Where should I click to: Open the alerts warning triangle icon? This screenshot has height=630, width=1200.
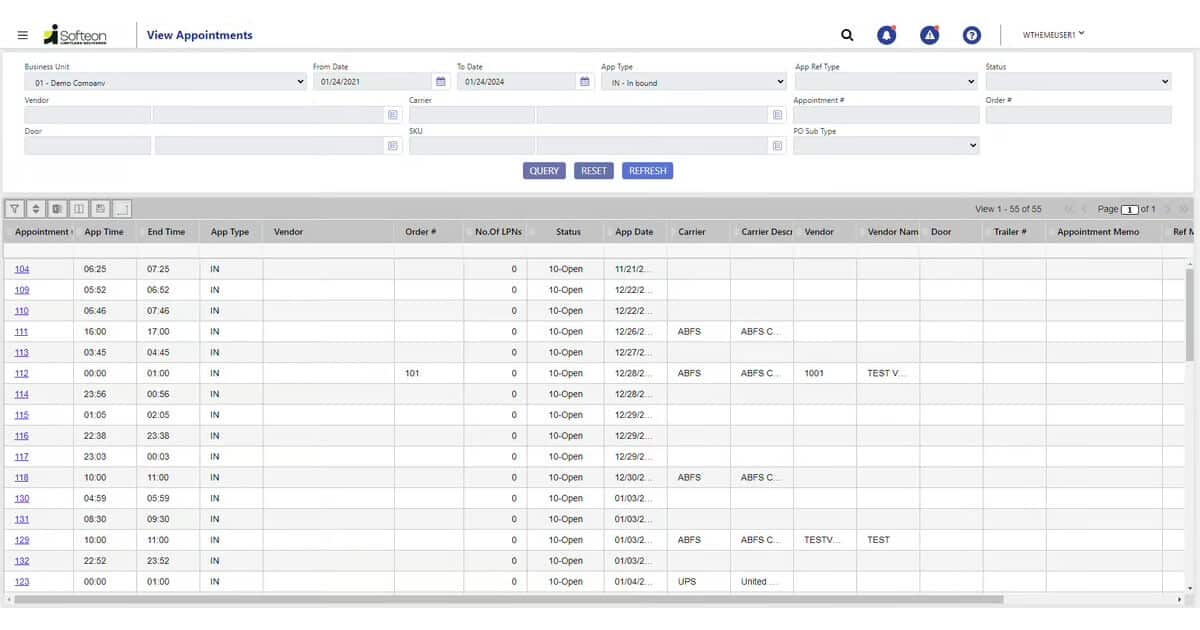929,35
